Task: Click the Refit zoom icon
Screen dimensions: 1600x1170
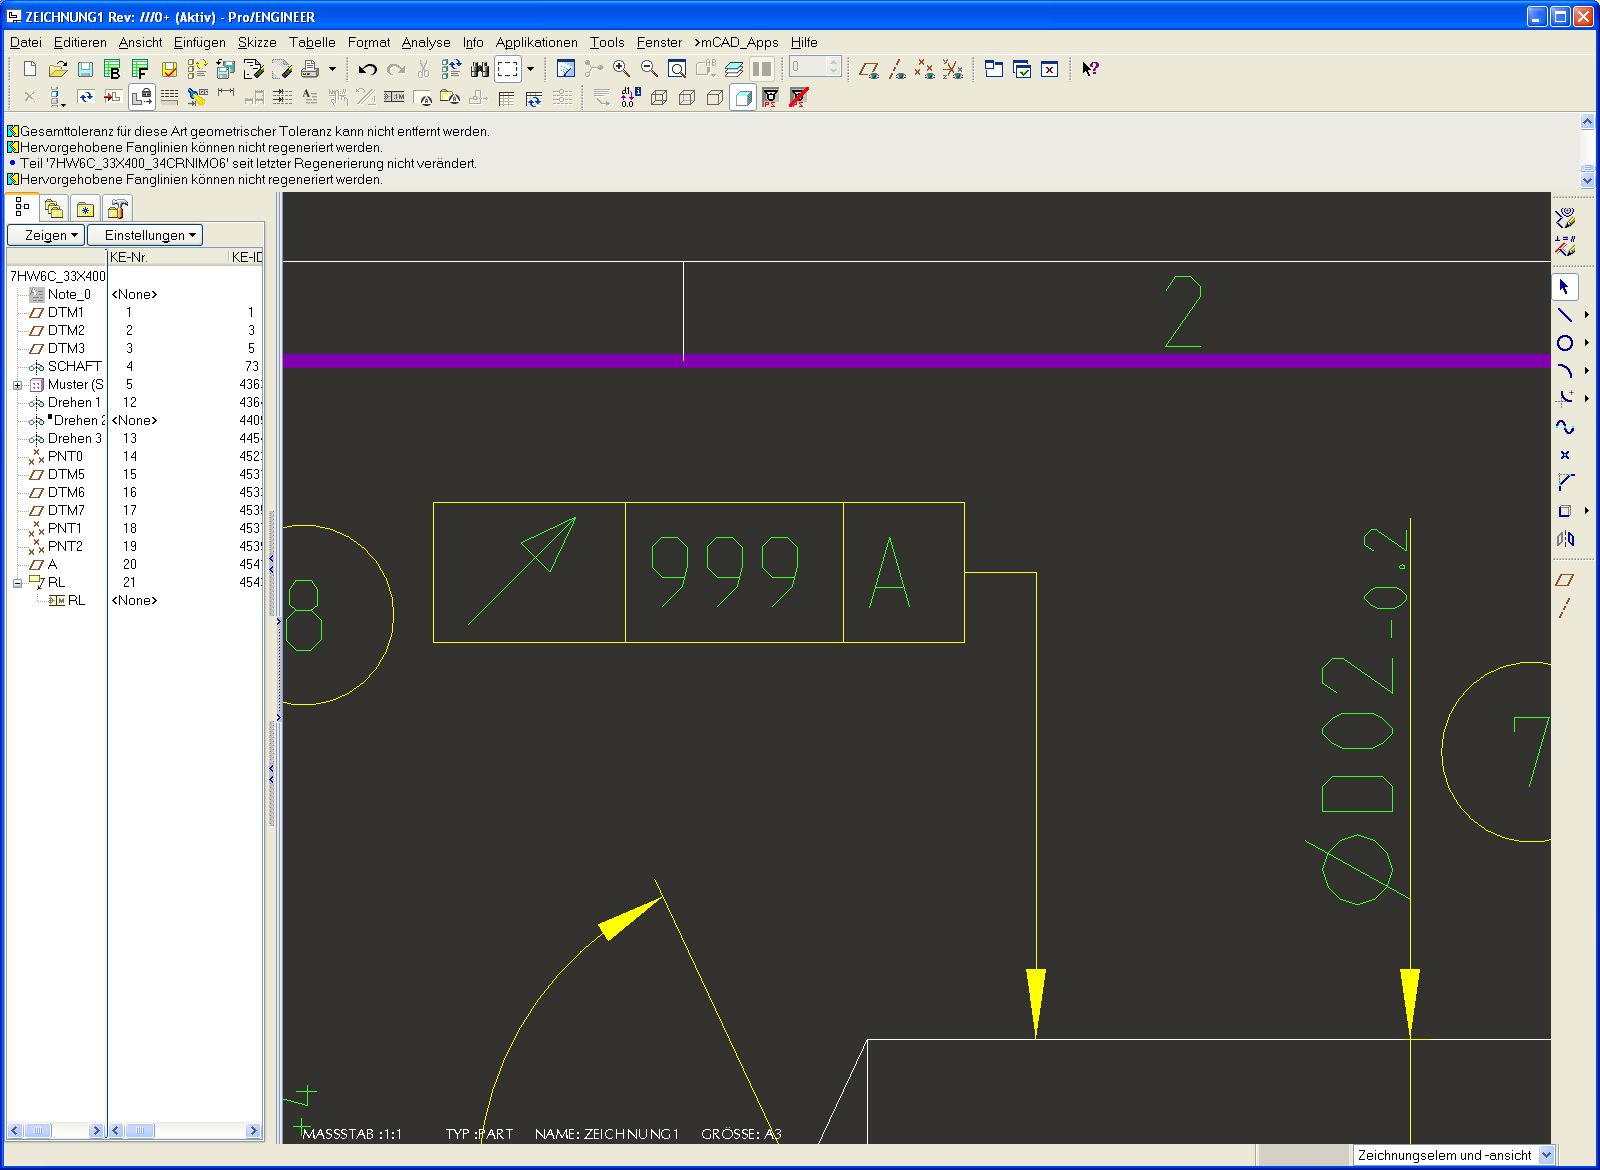Action: [x=677, y=69]
